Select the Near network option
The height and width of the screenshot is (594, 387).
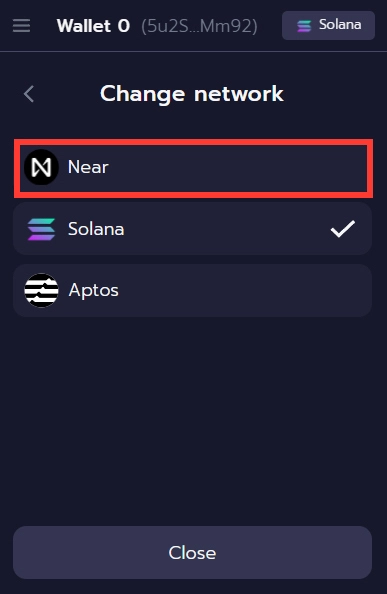[x=193, y=168]
